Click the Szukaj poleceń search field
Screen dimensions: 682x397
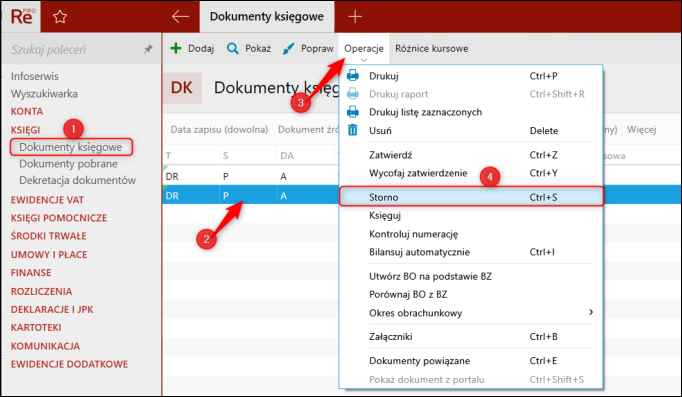click(x=74, y=50)
